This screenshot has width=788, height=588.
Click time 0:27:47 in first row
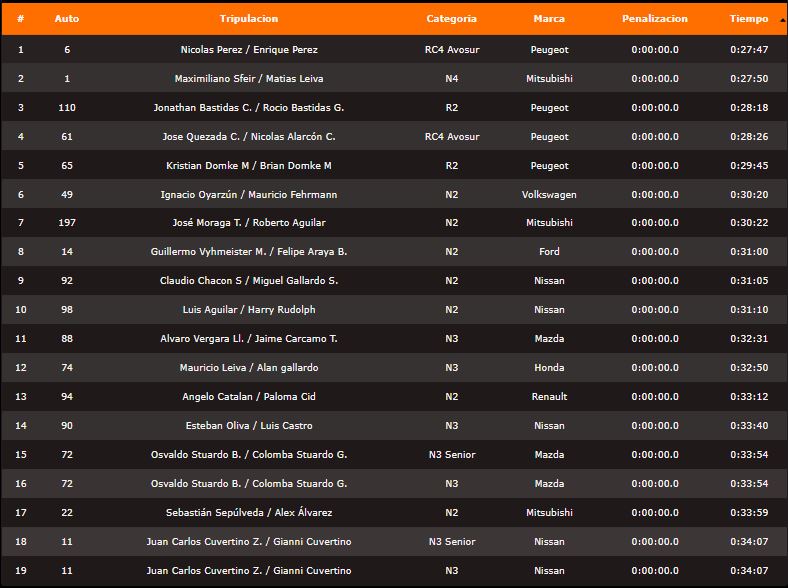[749, 50]
